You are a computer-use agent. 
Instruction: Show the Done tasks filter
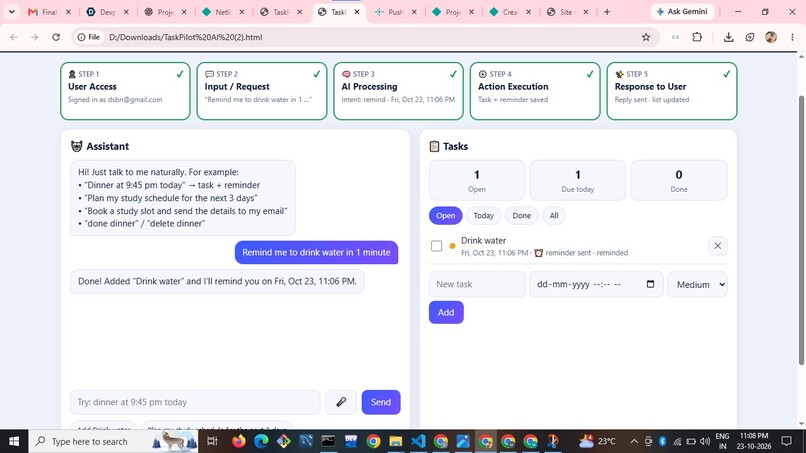[x=521, y=215]
